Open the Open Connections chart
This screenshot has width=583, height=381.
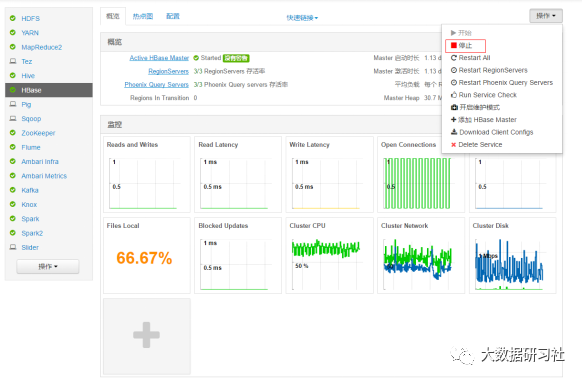(421, 174)
